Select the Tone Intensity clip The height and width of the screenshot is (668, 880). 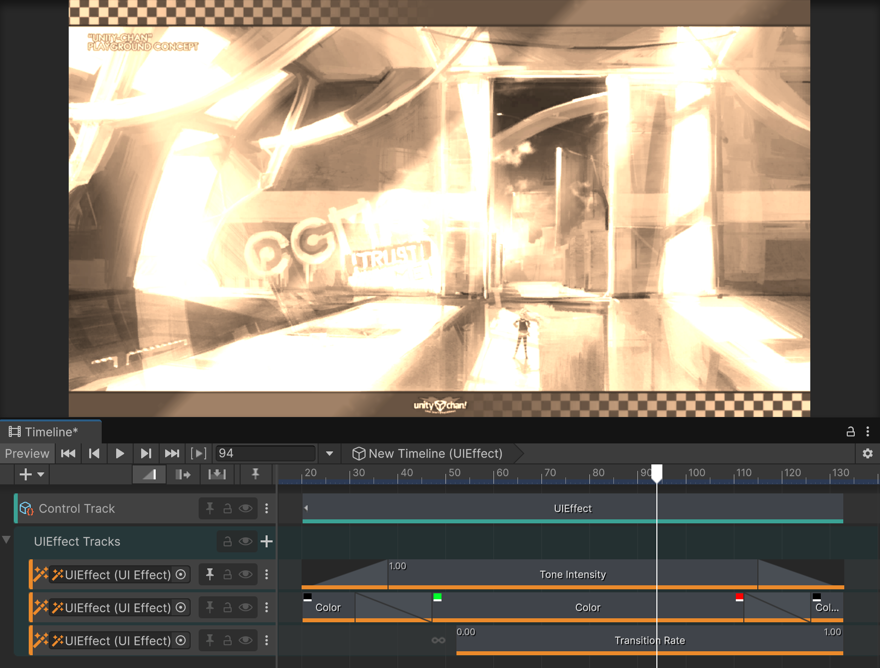pyautogui.click(x=572, y=574)
